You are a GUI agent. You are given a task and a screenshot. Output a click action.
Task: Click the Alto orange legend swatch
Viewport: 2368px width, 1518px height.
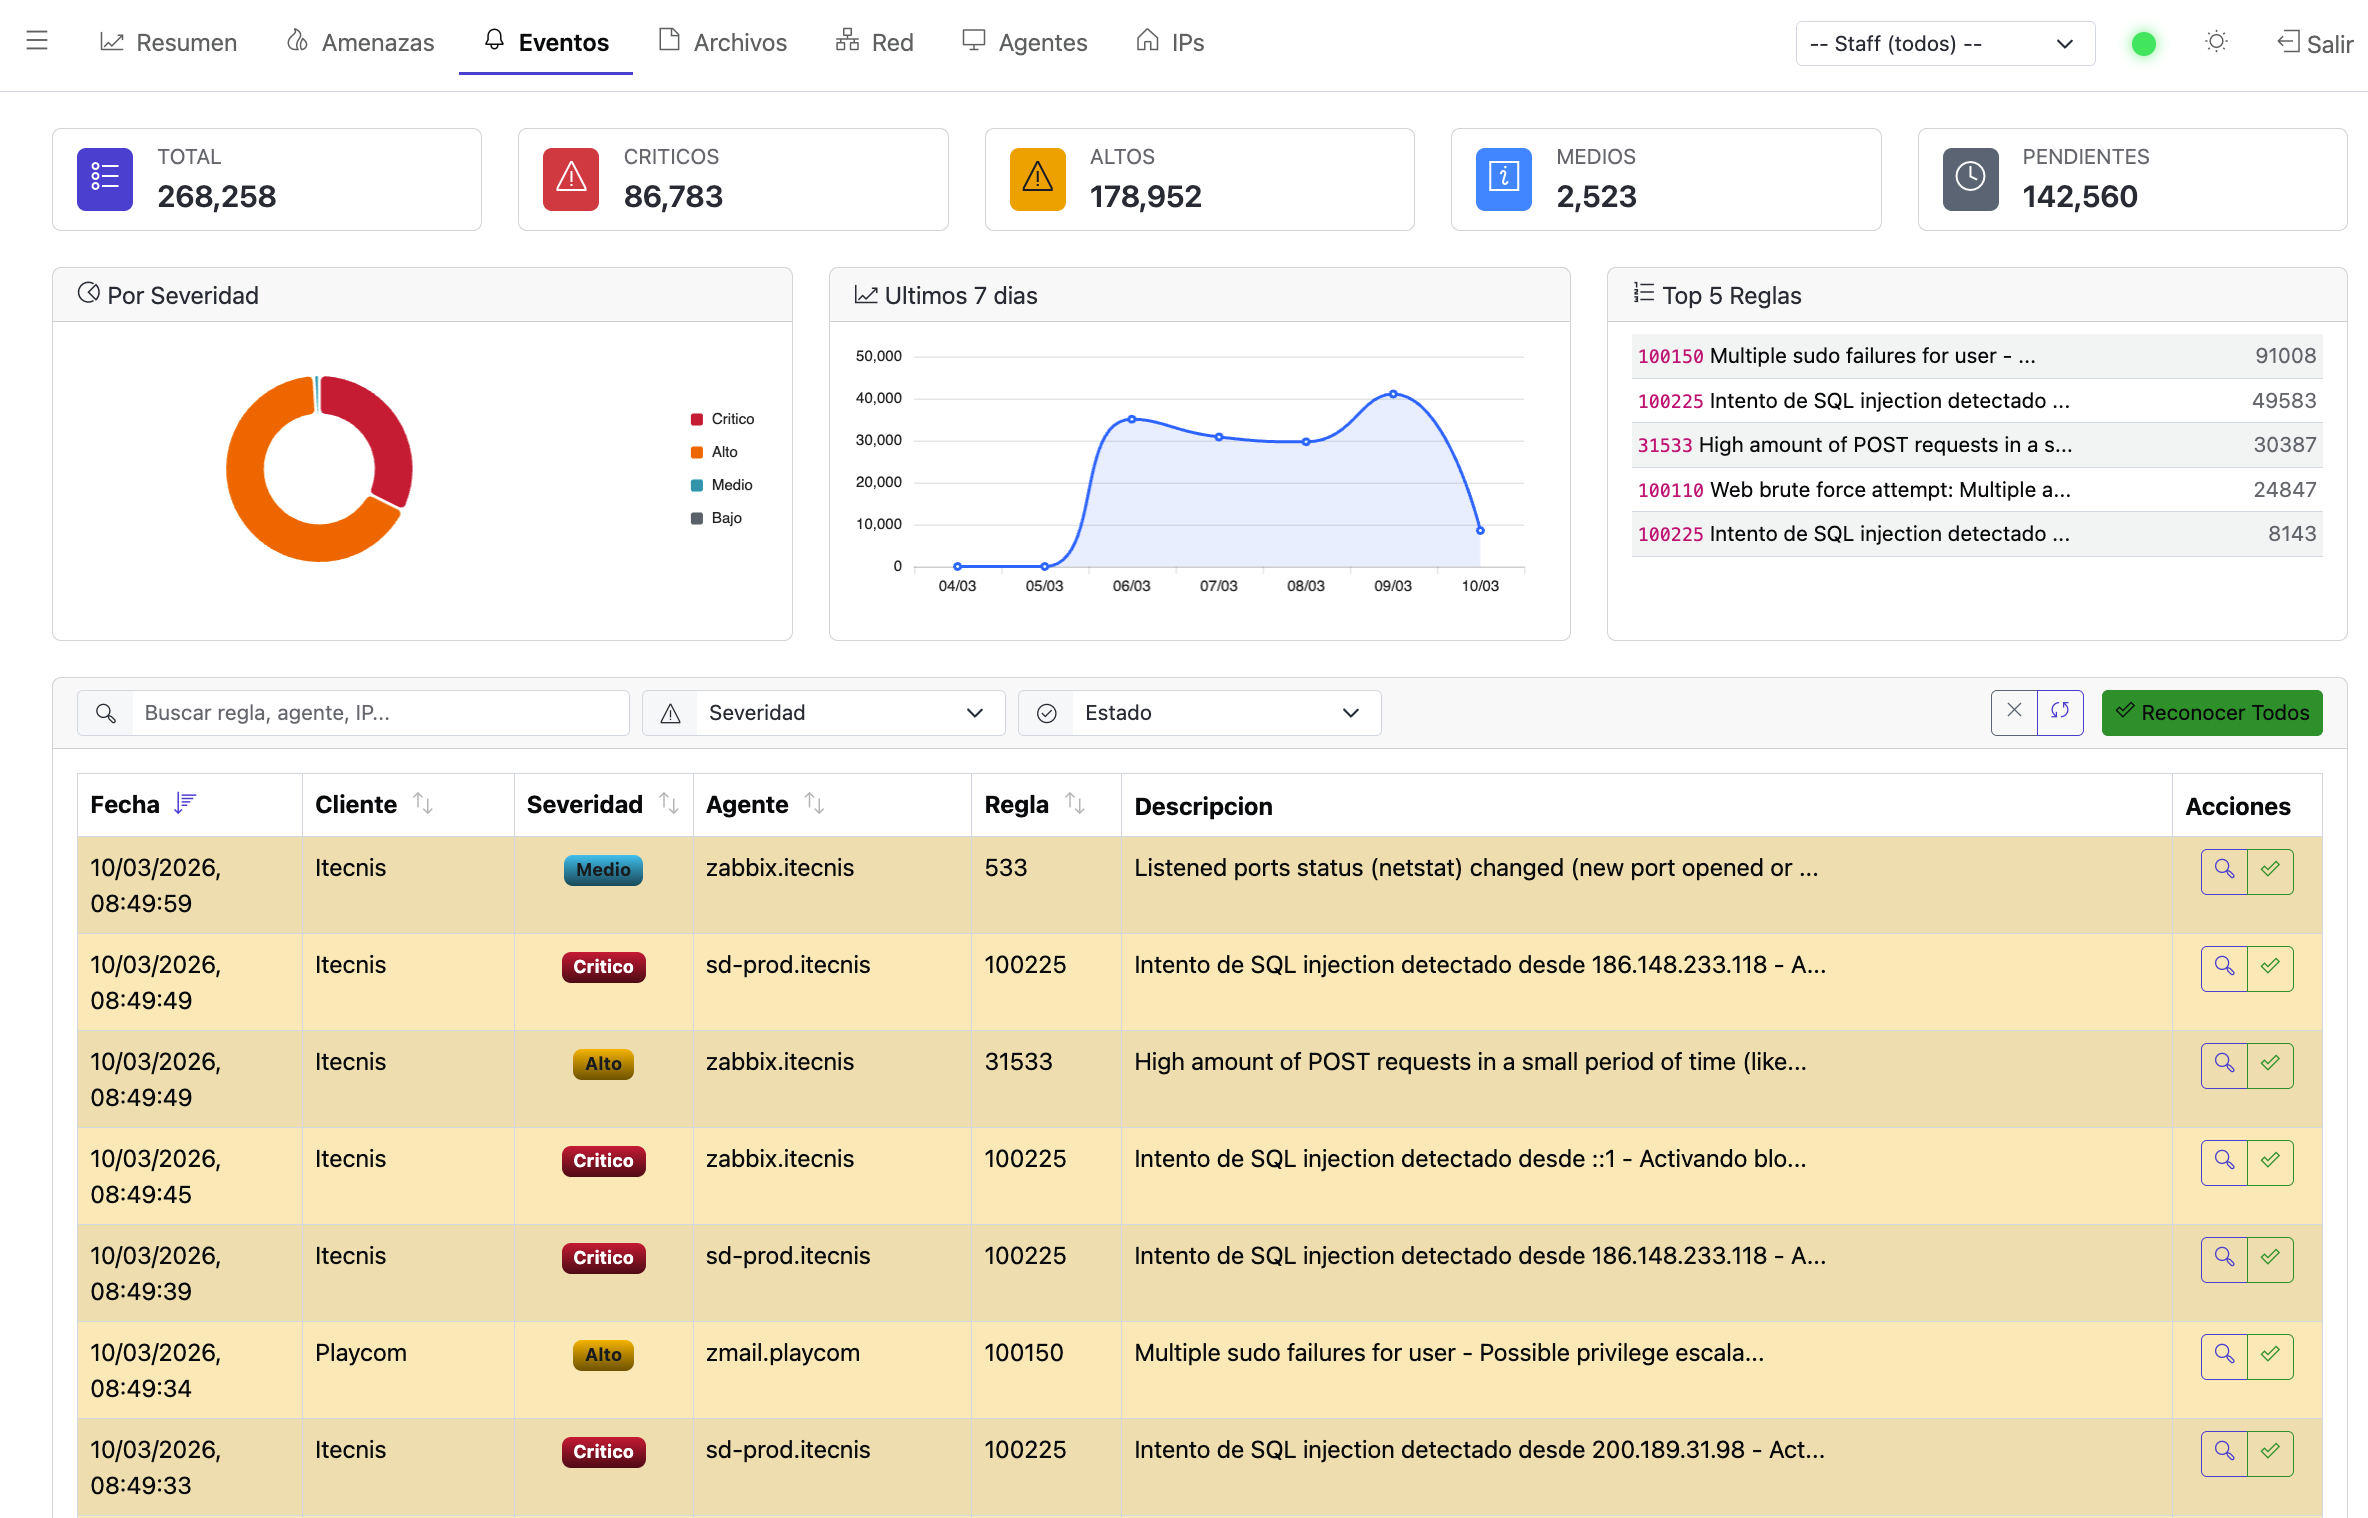pyautogui.click(x=697, y=452)
